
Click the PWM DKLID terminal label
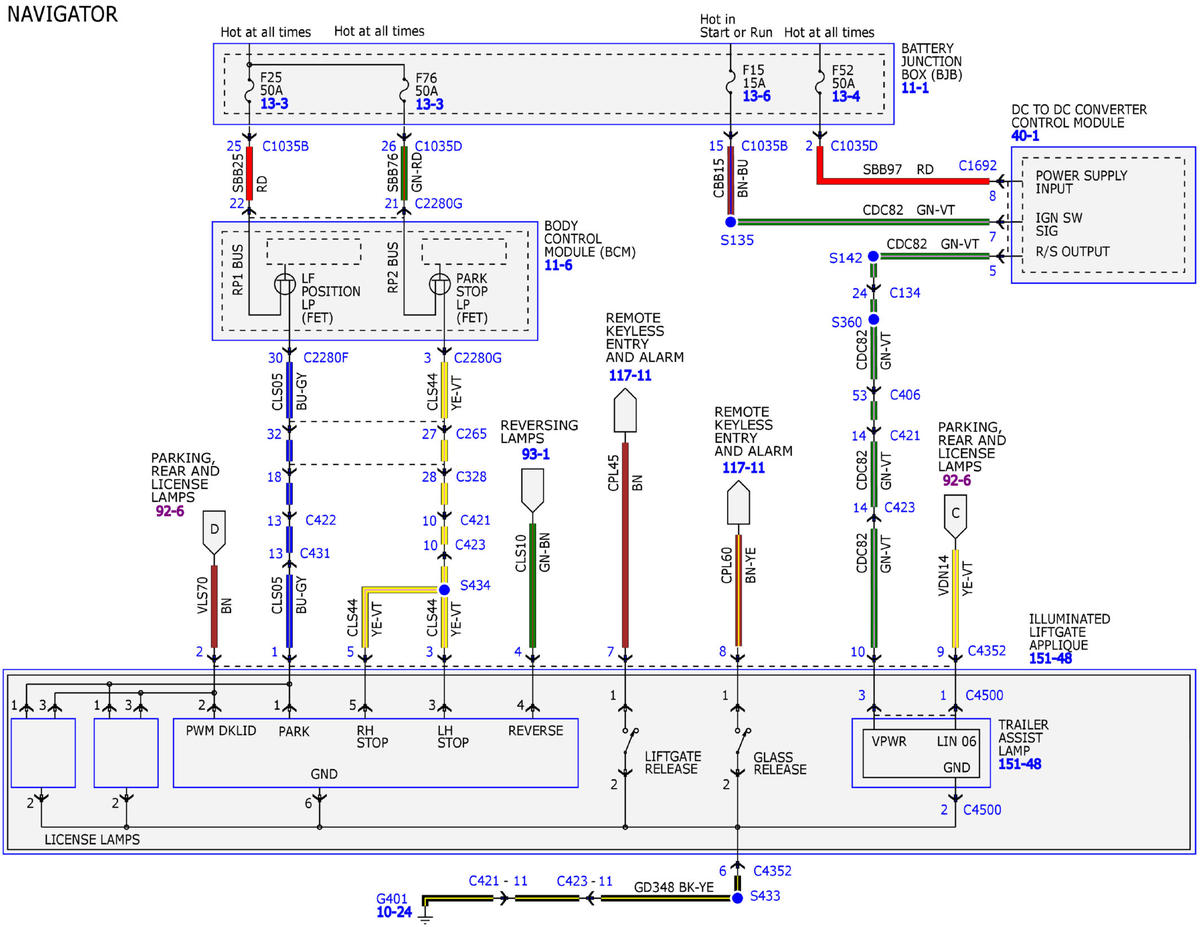click(221, 731)
